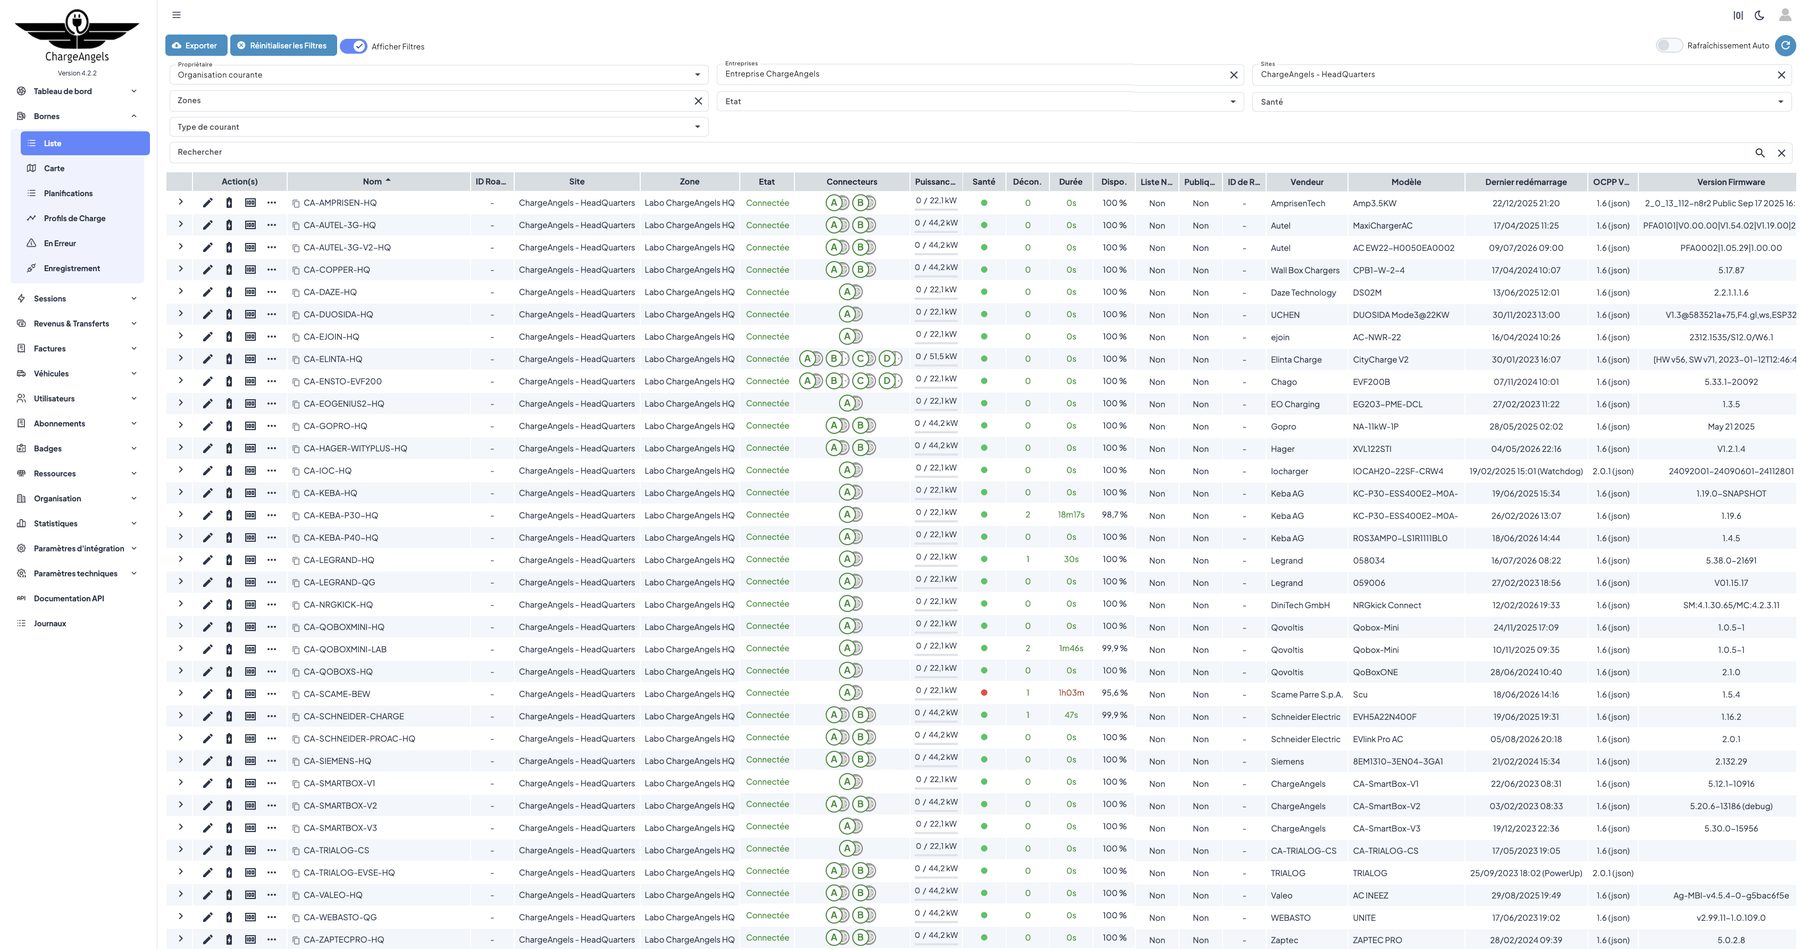1800x949 pixels.
Task: Open the Santé filter dropdown
Action: tap(1521, 101)
